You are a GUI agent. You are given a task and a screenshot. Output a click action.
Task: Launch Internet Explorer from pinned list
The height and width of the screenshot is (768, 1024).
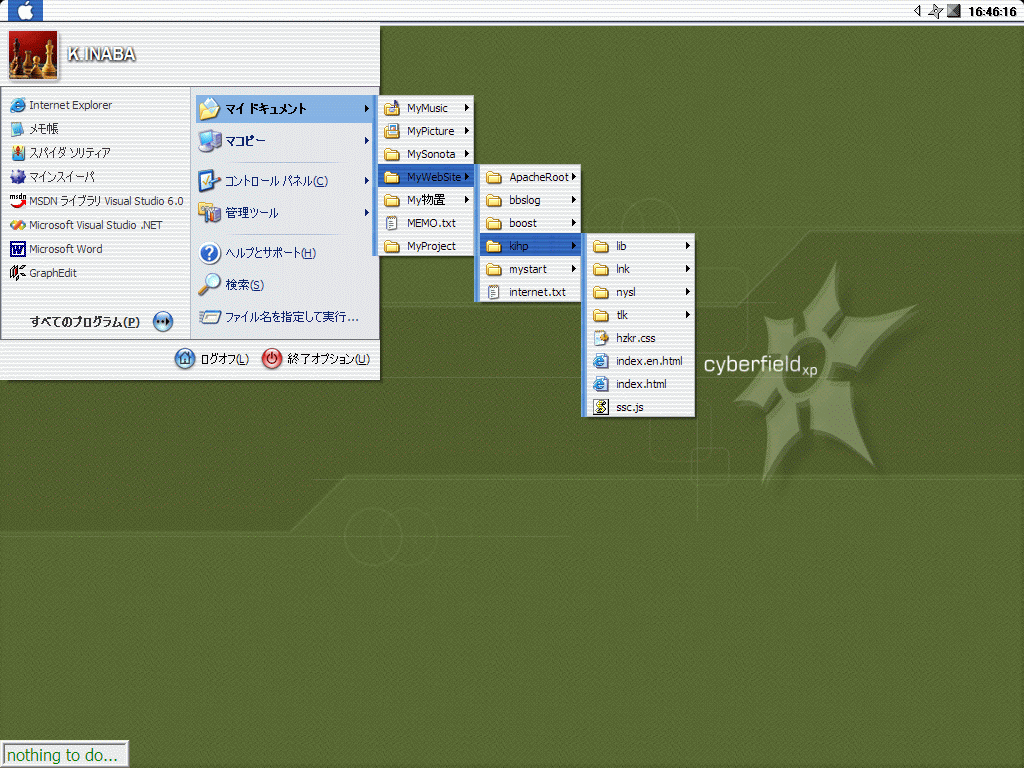pos(61,105)
